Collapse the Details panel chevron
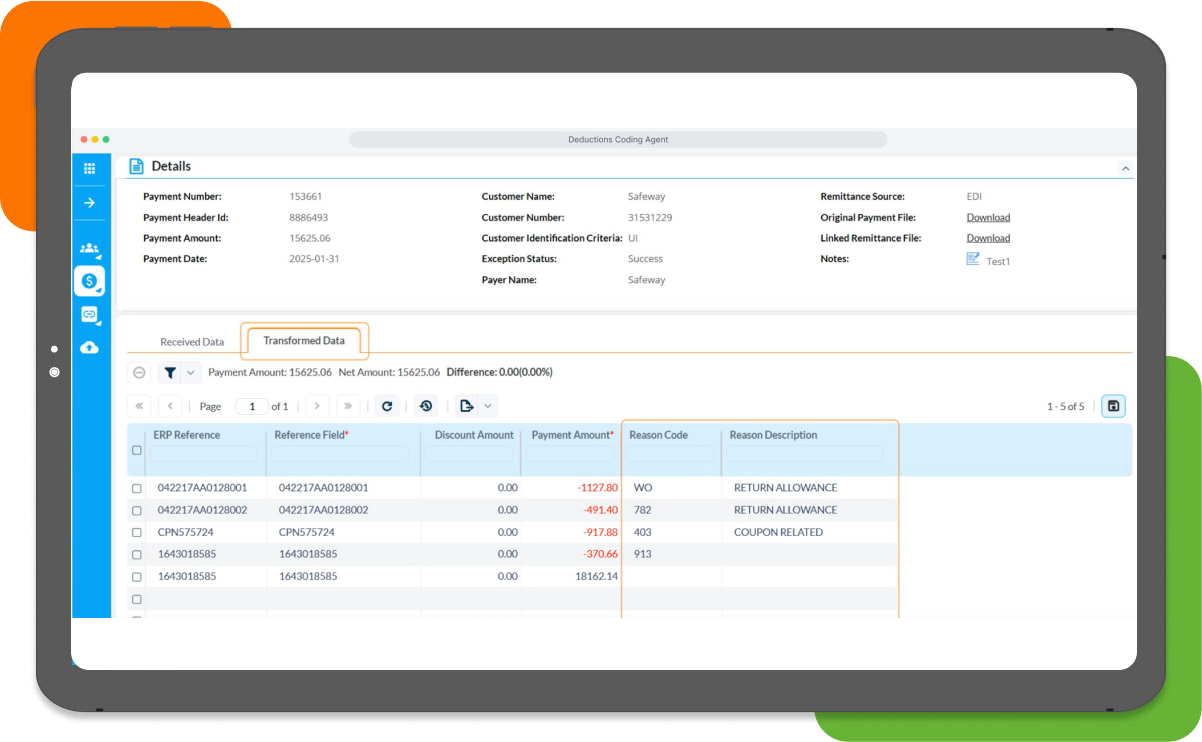Image resolution: width=1202 pixels, height=742 pixels. pos(1126,169)
